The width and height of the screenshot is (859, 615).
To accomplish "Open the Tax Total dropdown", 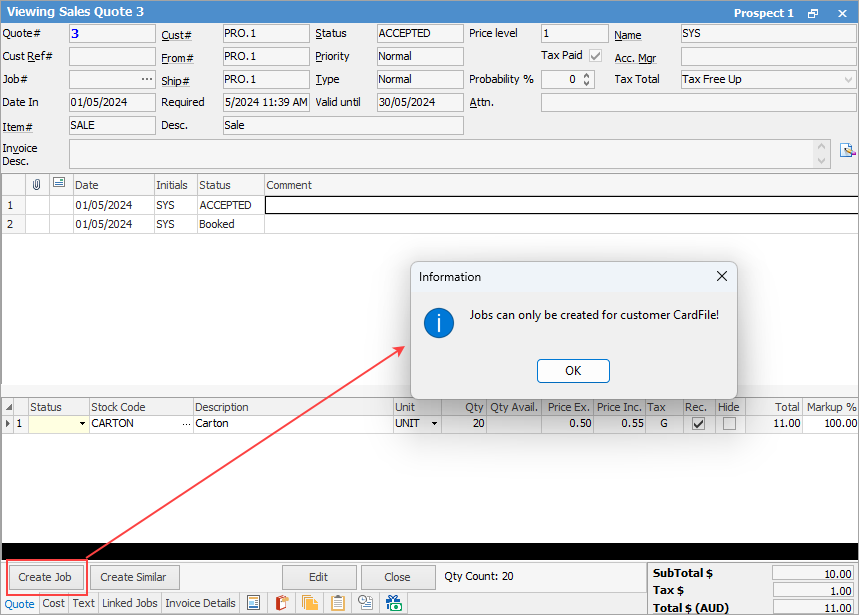I will [x=849, y=79].
